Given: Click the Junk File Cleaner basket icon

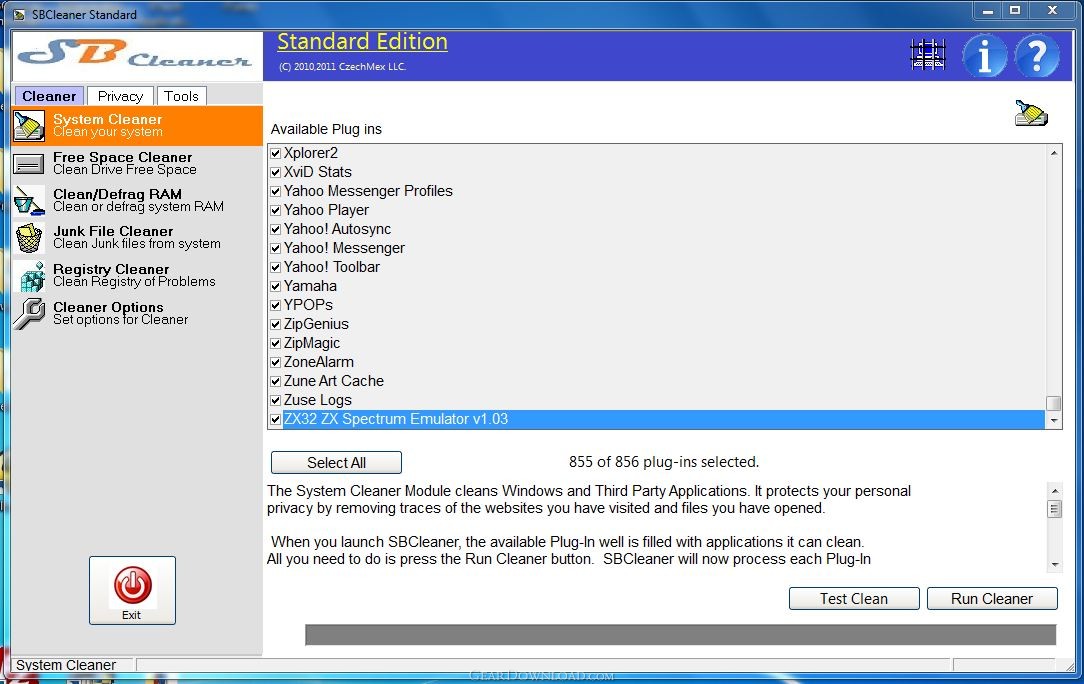Looking at the screenshot, I should (x=29, y=238).
